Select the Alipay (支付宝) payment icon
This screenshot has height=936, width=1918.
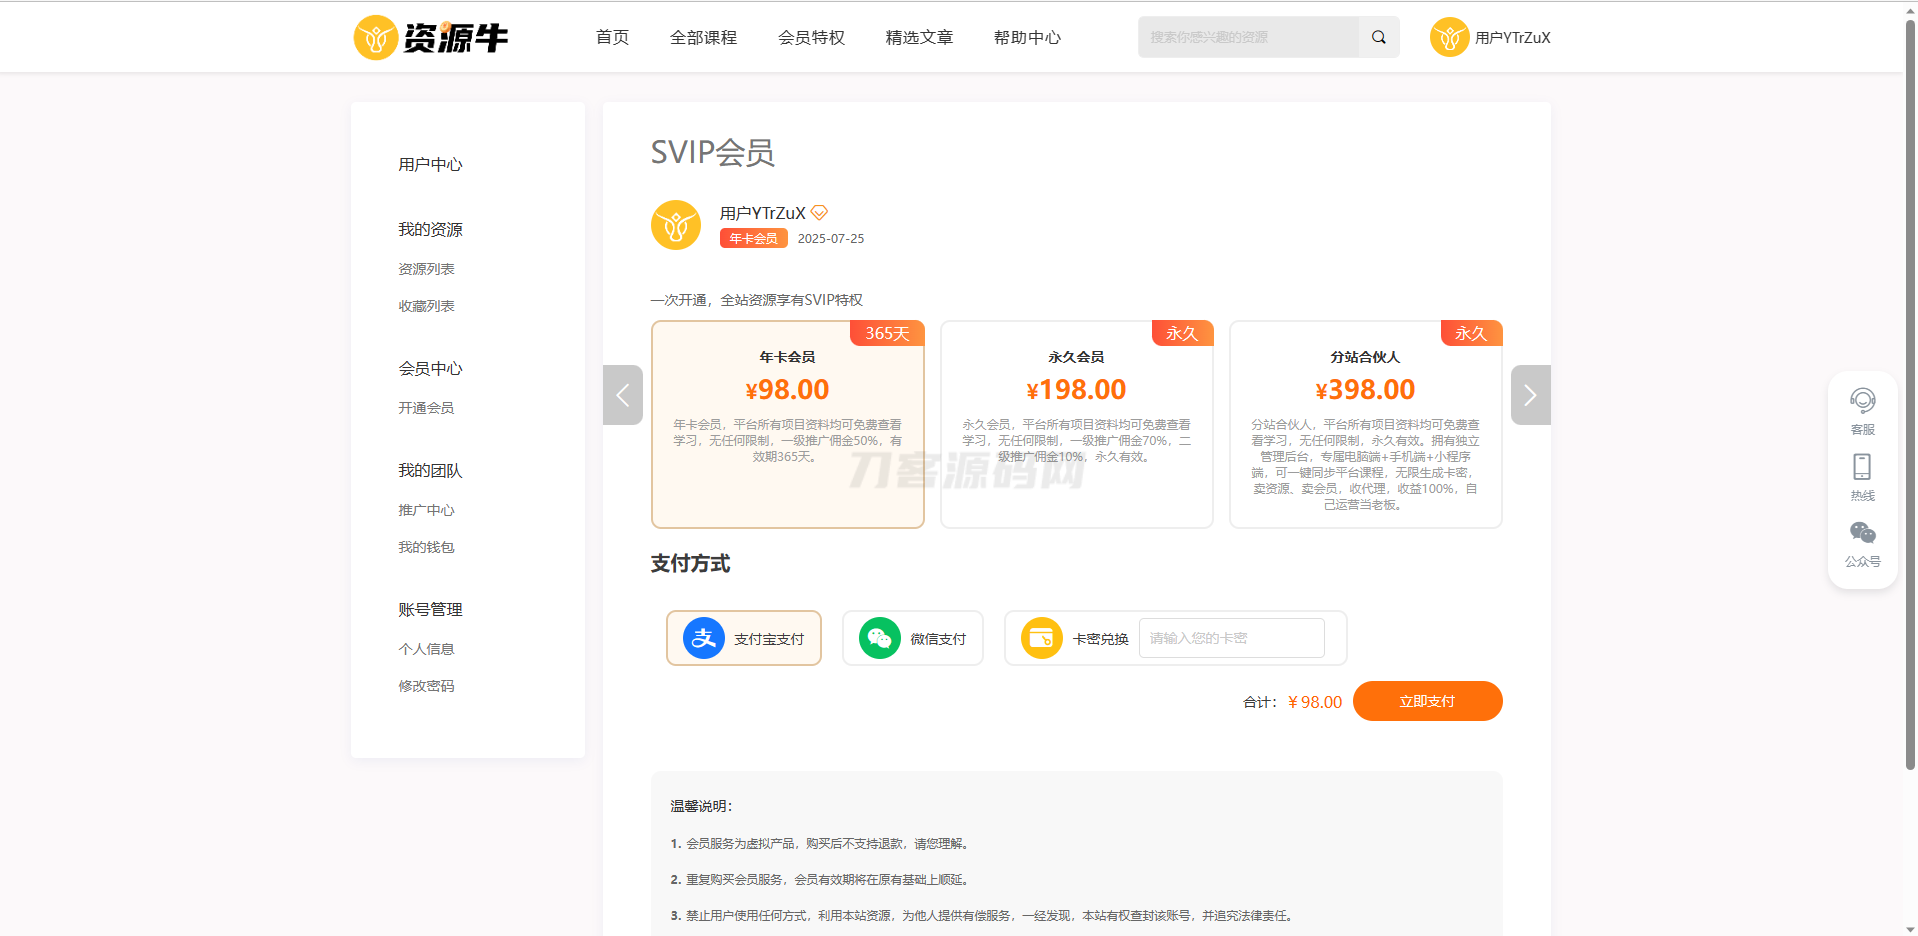click(x=703, y=638)
